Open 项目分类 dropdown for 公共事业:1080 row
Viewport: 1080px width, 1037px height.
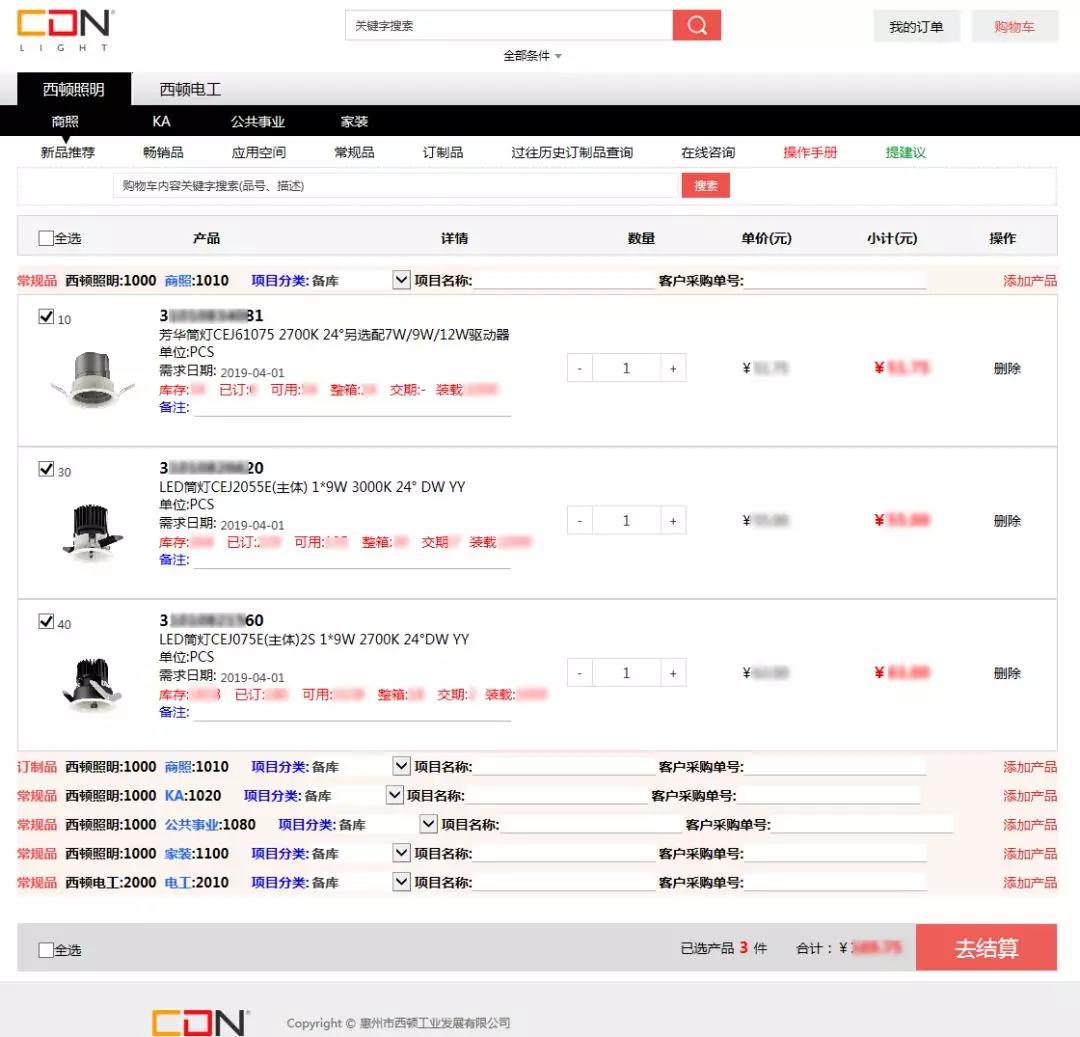(x=428, y=824)
